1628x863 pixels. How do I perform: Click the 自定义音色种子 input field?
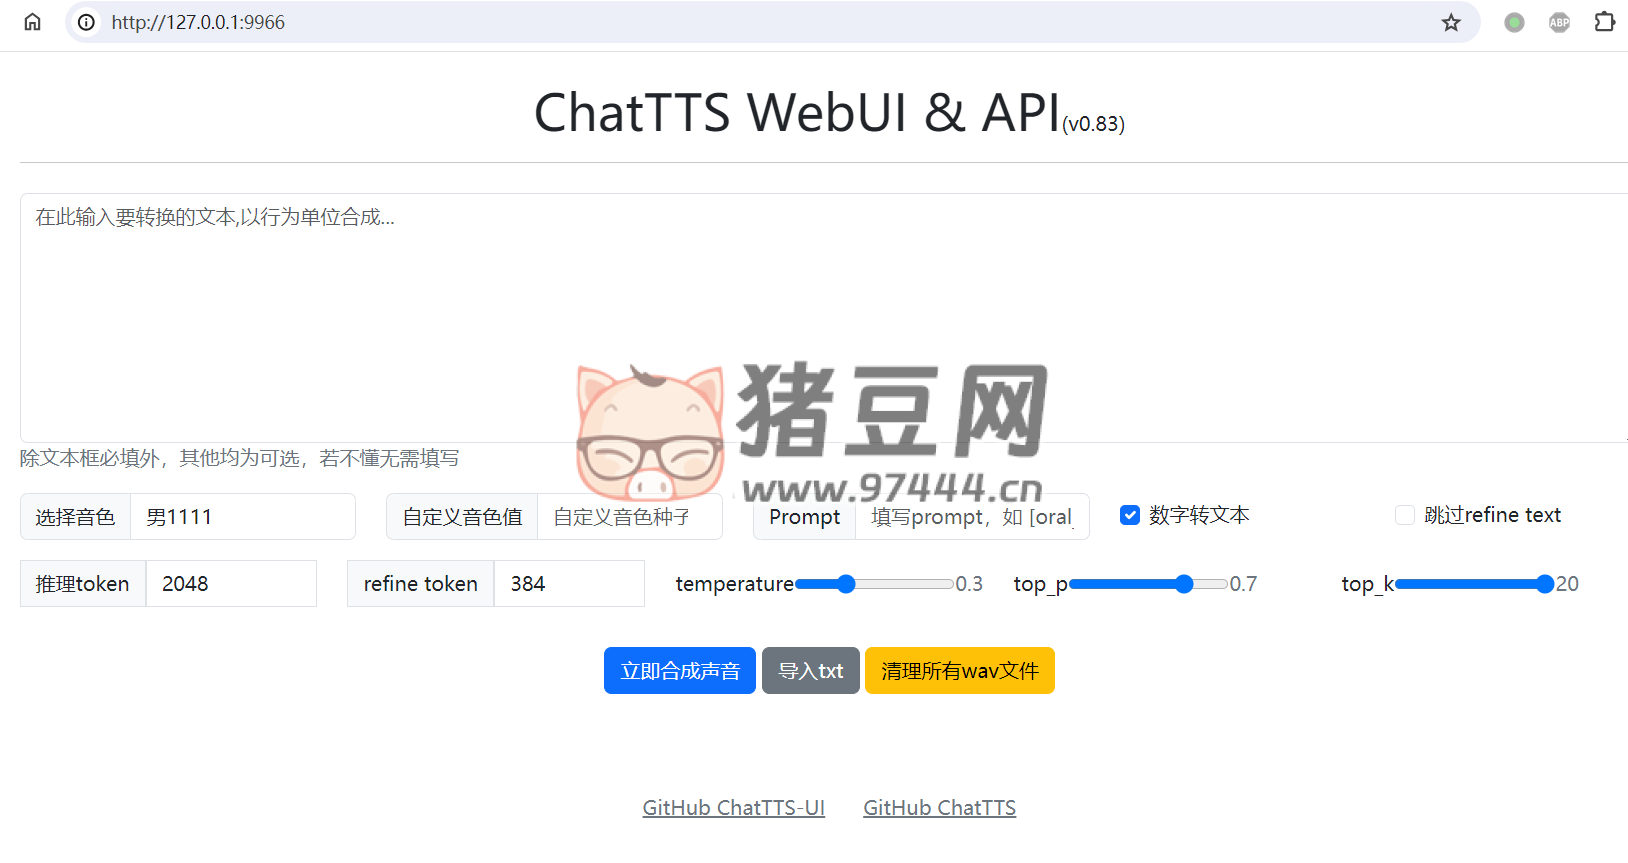point(629,517)
